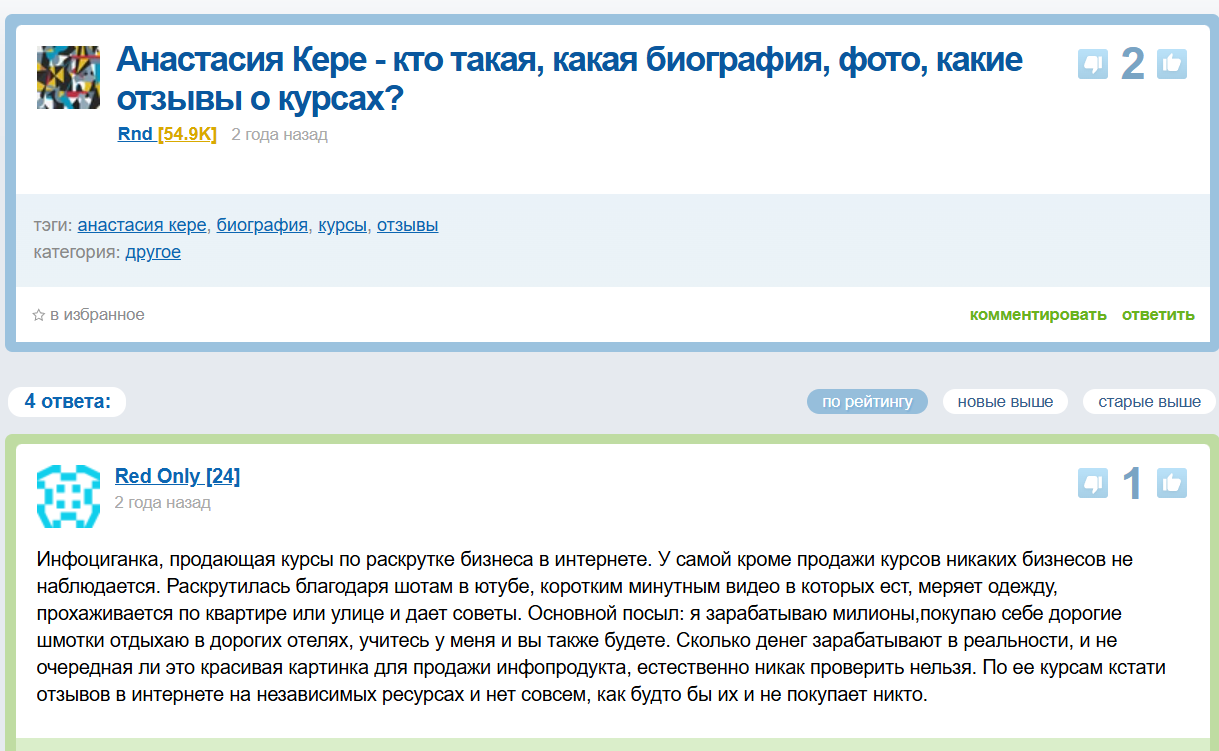The width and height of the screenshot is (1219, 751).
Task: Sort answers with новые выше
Action: 1005,402
